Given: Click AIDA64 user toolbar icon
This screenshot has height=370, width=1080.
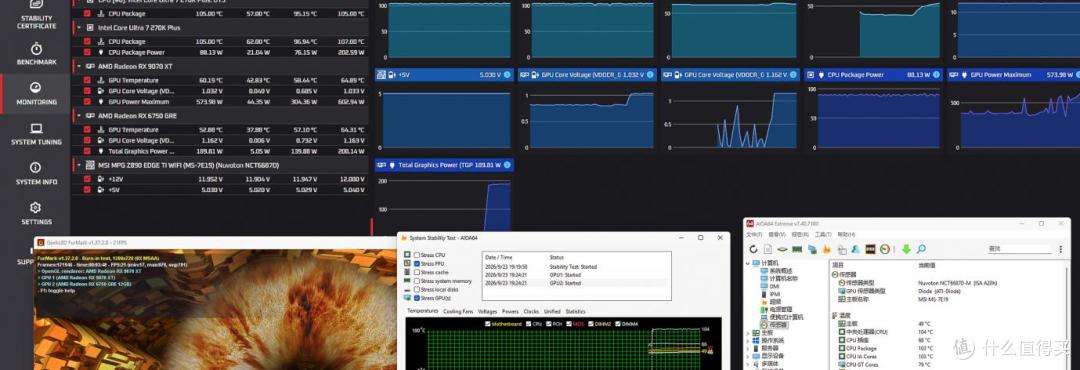Looking at the screenshot, I should 855,249.
